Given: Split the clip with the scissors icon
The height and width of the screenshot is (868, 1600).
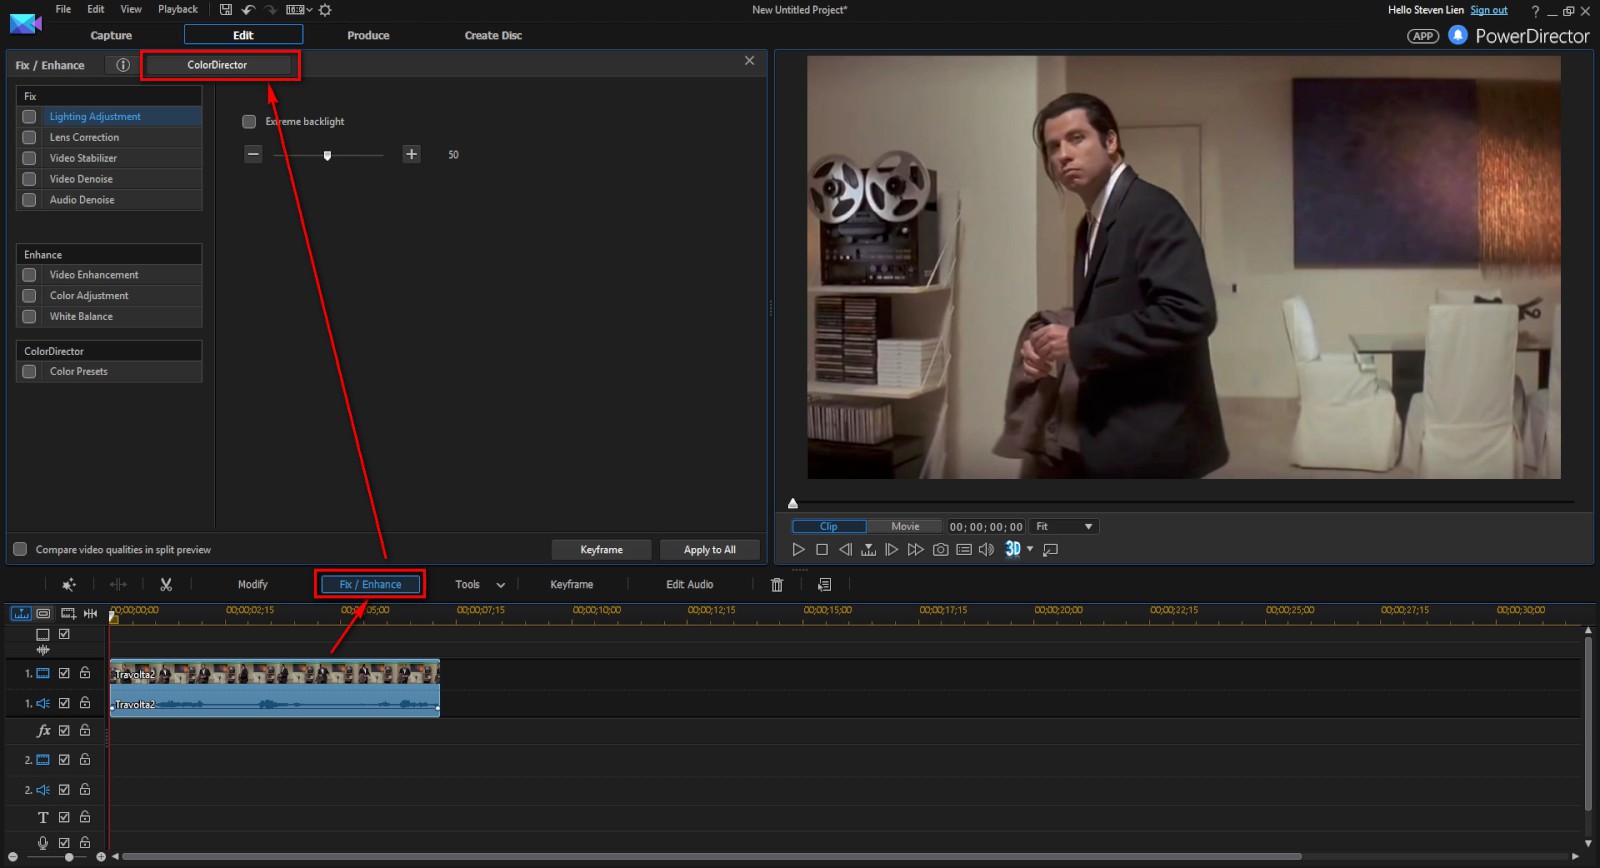Looking at the screenshot, I should coord(166,585).
